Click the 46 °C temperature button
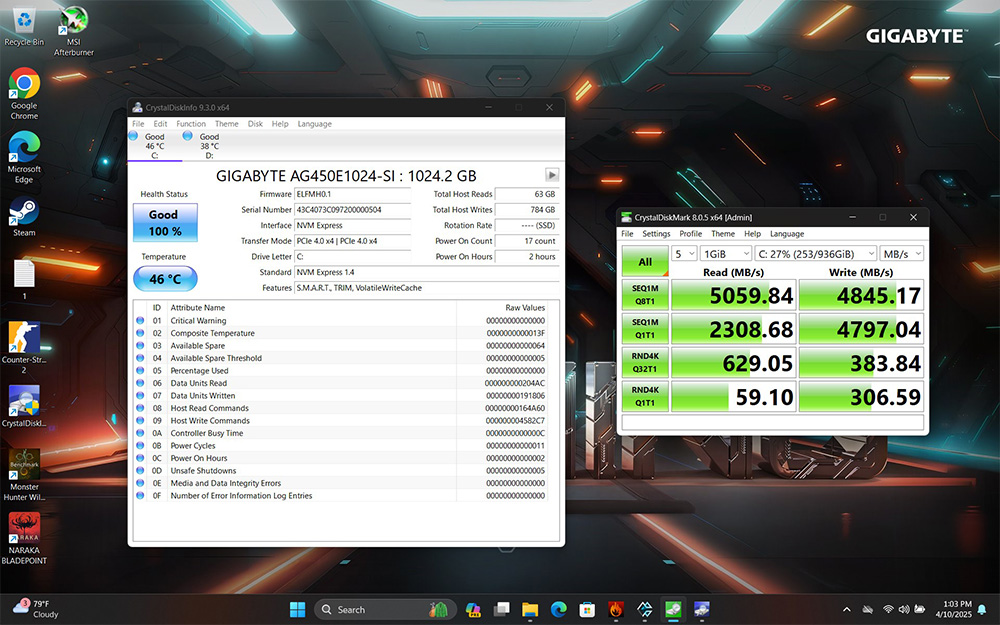1000x625 pixels. 165,279
